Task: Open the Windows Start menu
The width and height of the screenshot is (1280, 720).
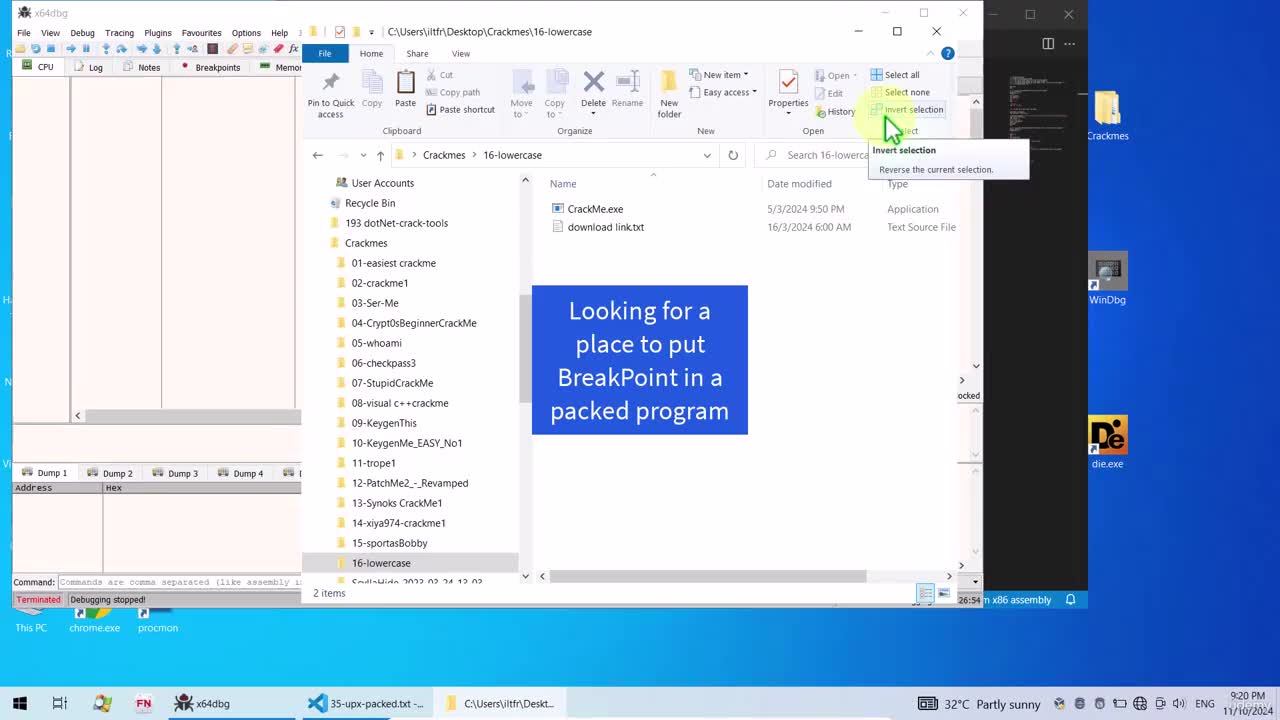Action: click(x=20, y=703)
